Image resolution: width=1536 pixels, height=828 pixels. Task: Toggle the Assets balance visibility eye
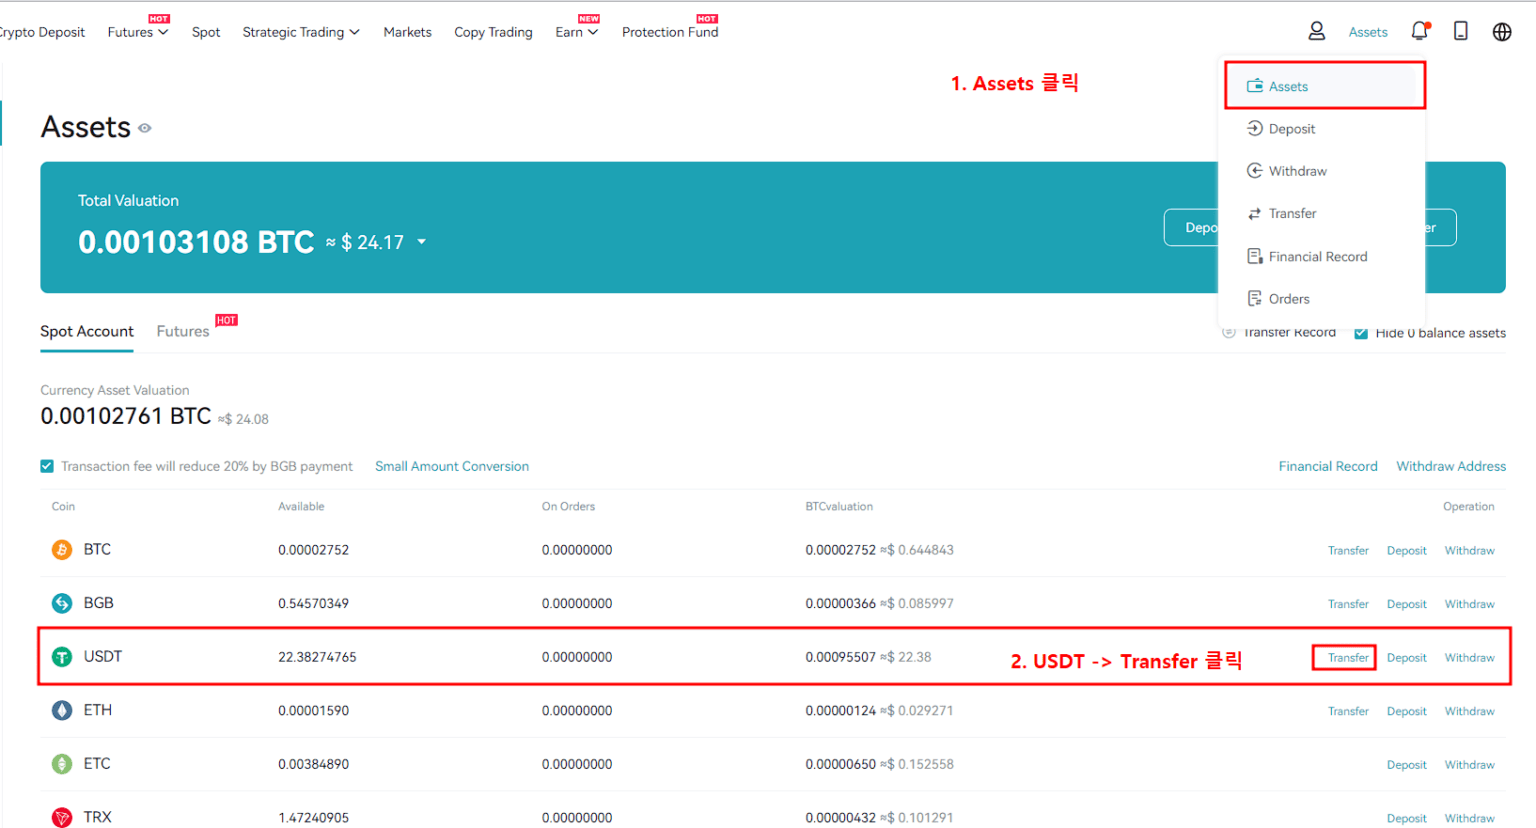145,128
